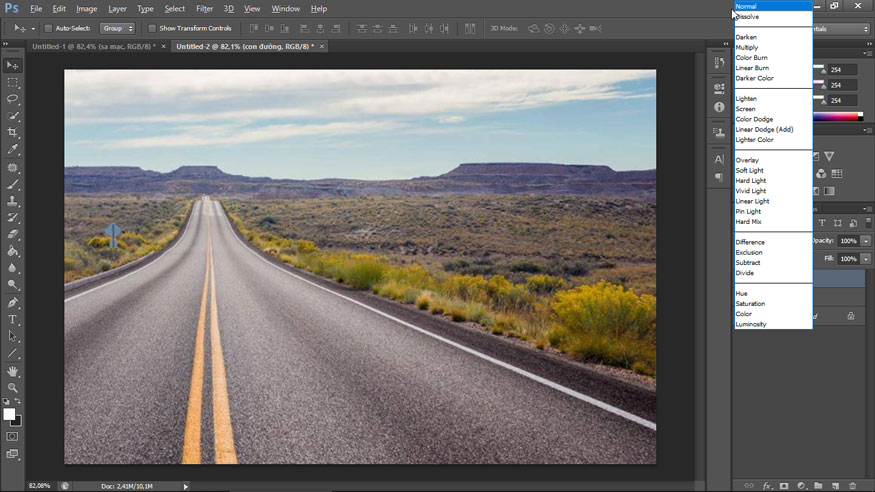875x492 pixels.
Task: Open the Filter menu
Action: coord(204,9)
